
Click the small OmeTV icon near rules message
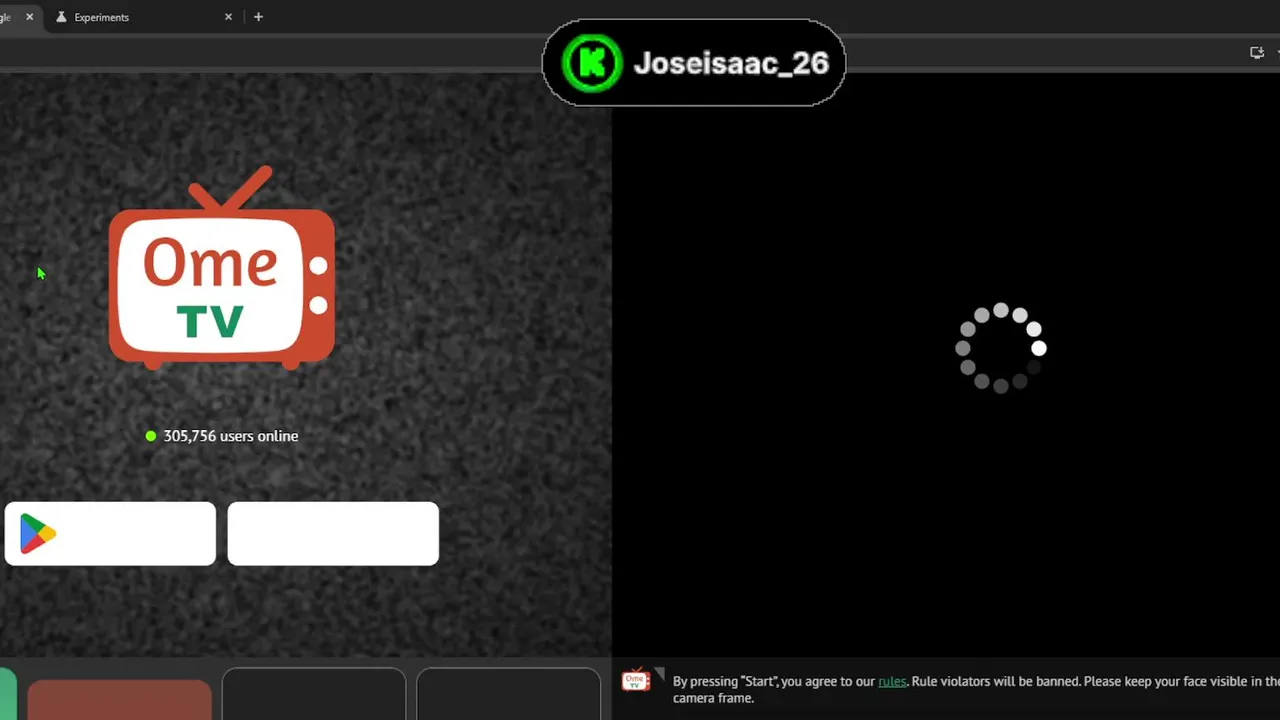tap(636, 681)
